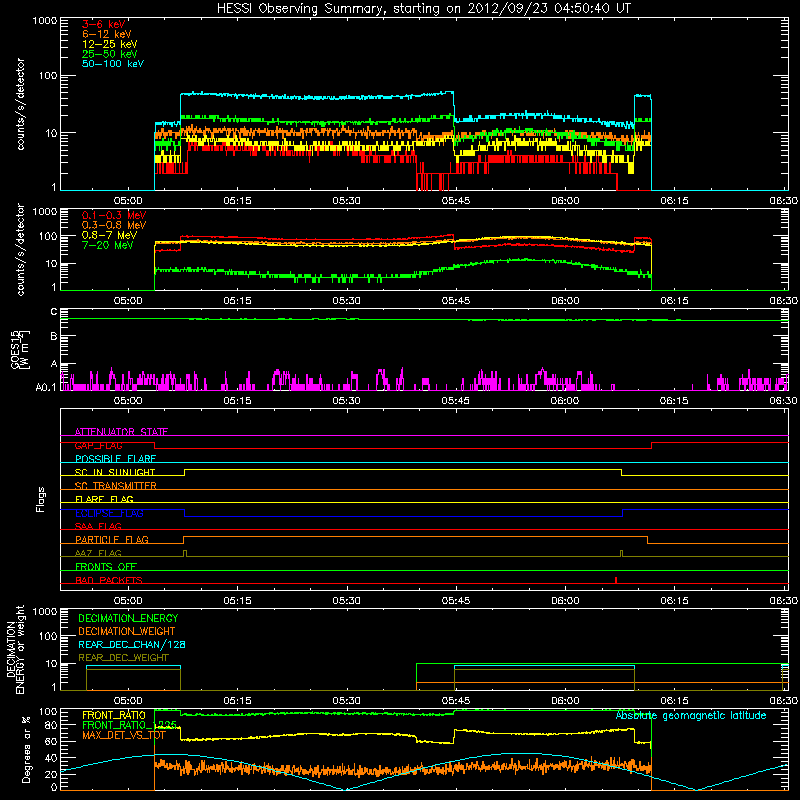
Task: Select the 50-100 keV legend label
Action: (x=113, y=64)
